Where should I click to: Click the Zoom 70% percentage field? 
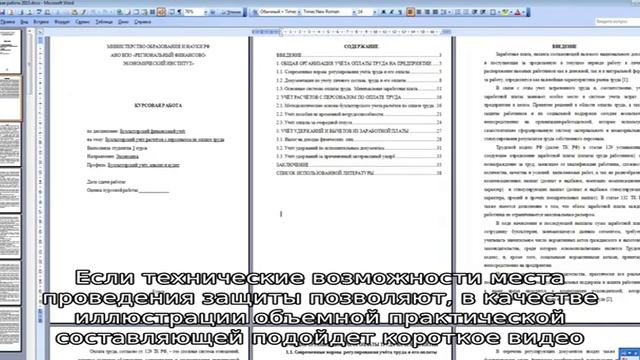point(194,12)
